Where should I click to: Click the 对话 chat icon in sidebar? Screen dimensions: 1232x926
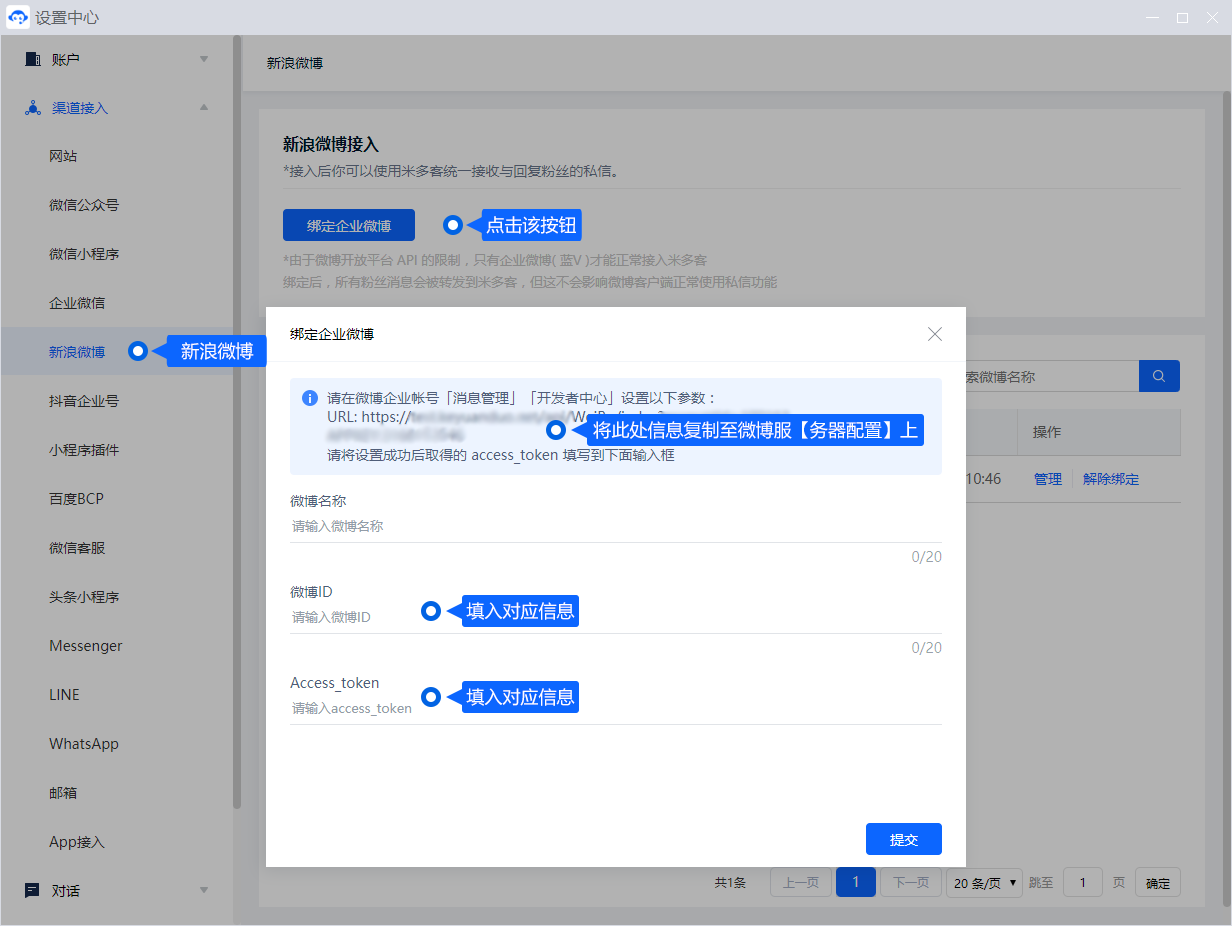pos(32,890)
